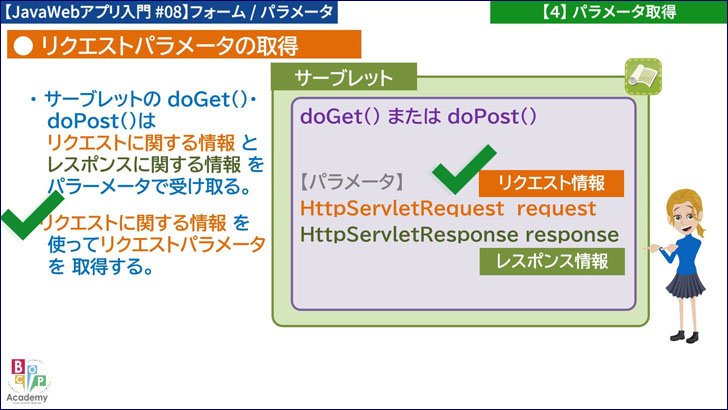Click the green checkmark beside リクエスト情報 label
728x410 pixels.
pos(463,169)
